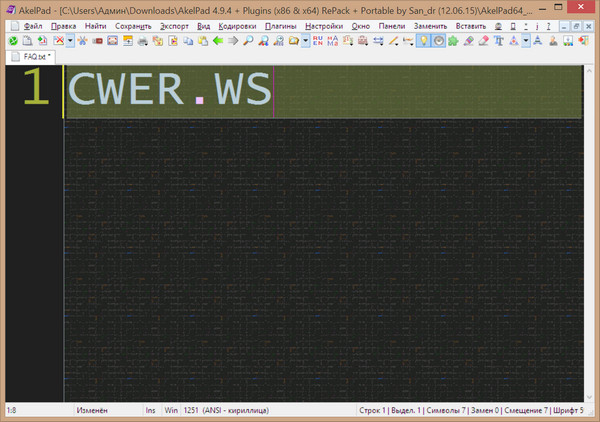
Task: Click the RU/EN keyboard layout icon
Action: 318,41
